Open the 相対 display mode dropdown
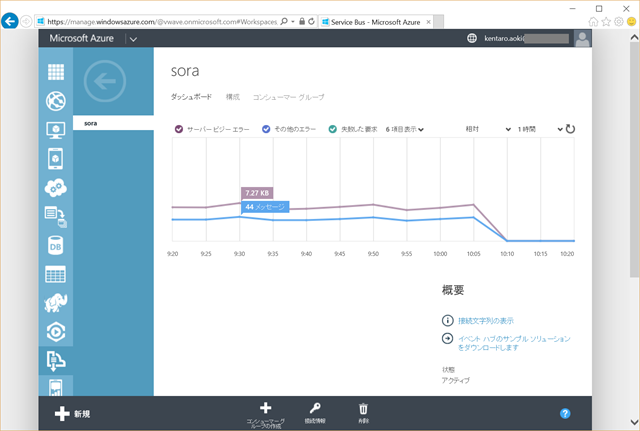The width and height of the screenshot is (640, 431). pyautogui.click(x=488, y=129)
